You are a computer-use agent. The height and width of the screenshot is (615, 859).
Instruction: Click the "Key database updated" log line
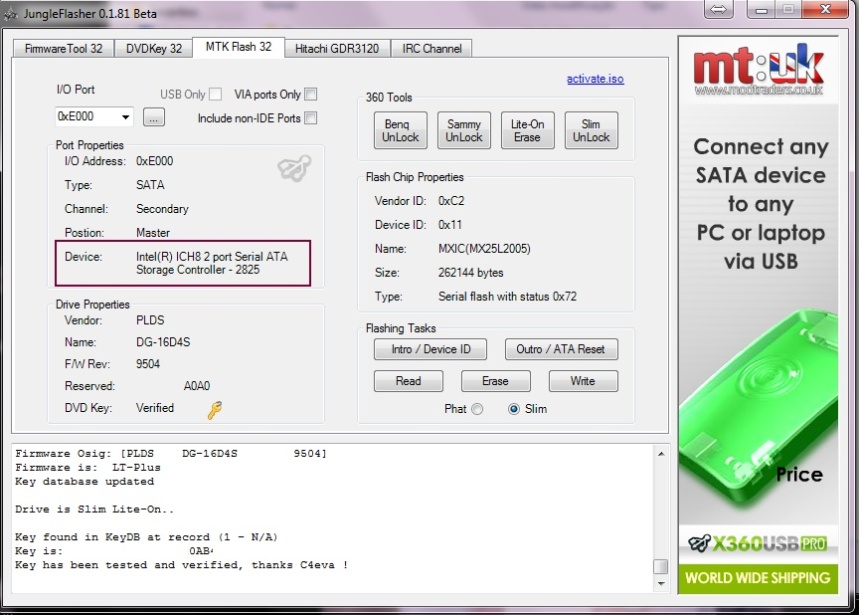tap(84, 482)
